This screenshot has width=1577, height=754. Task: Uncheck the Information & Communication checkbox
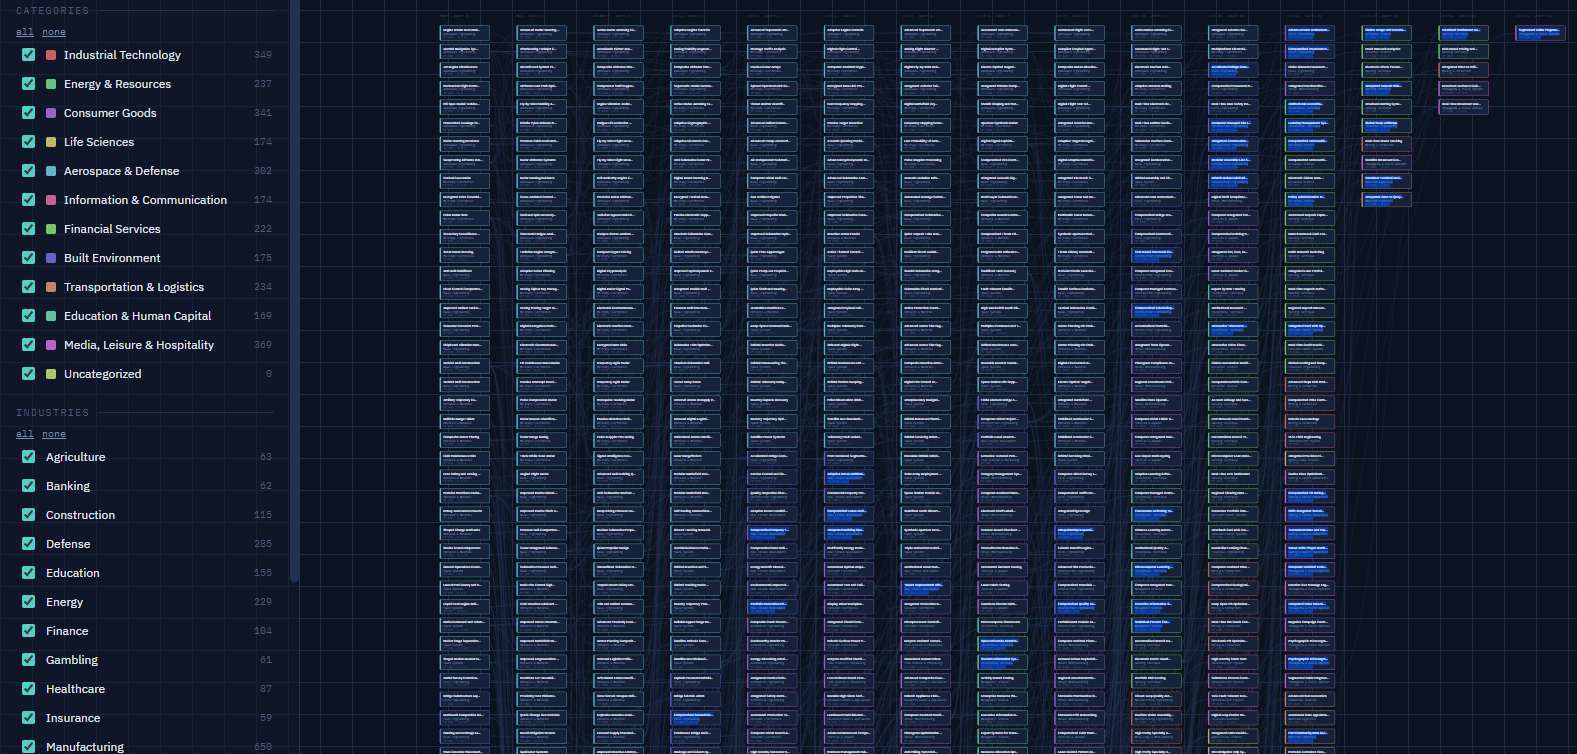pos(29,200)
